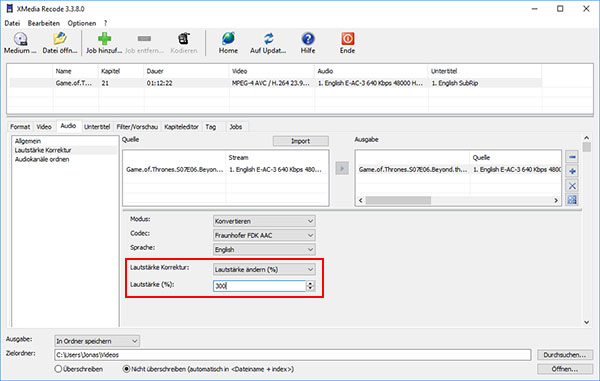The width and height of the screenshot is (600, 381).
Task: Open the Modus dropdown
Action: 264,221
